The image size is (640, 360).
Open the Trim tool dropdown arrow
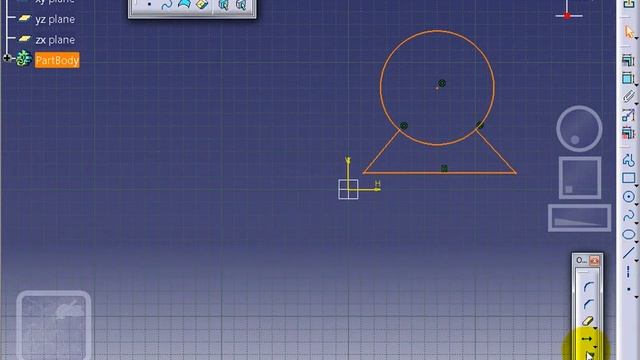pyautogui.click(x=596, y=328)
